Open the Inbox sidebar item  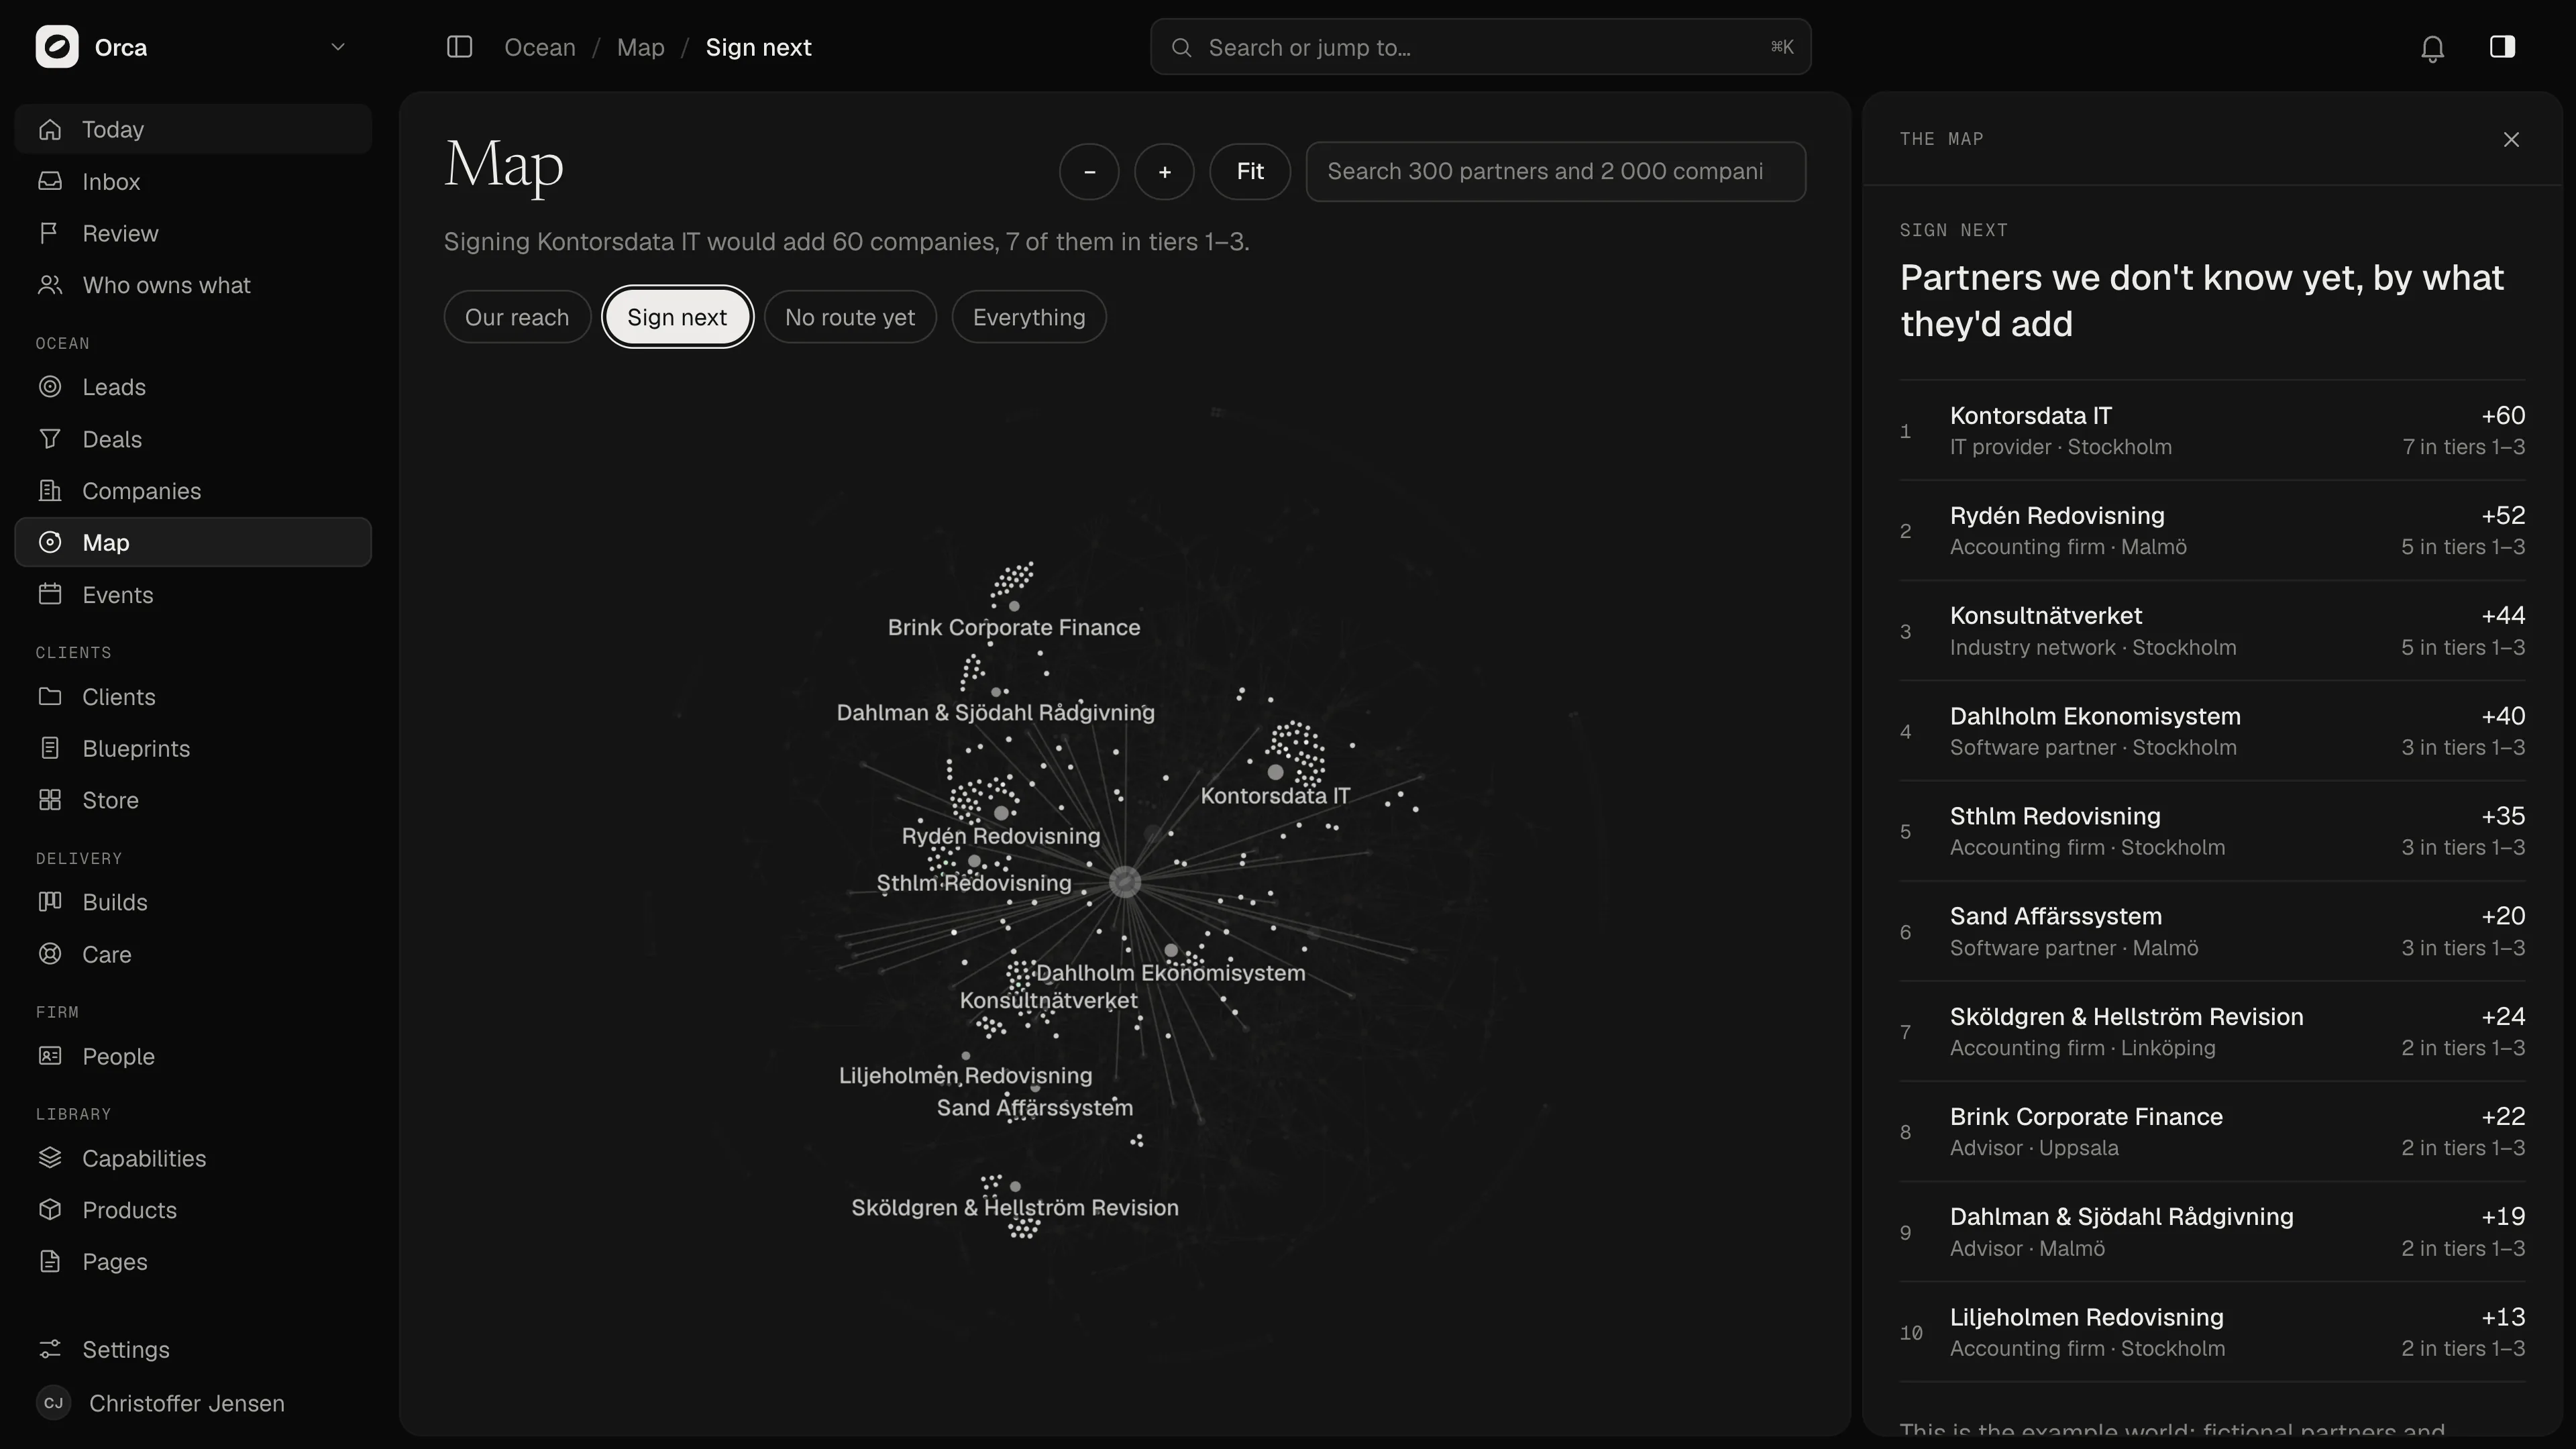coord(193,181)
